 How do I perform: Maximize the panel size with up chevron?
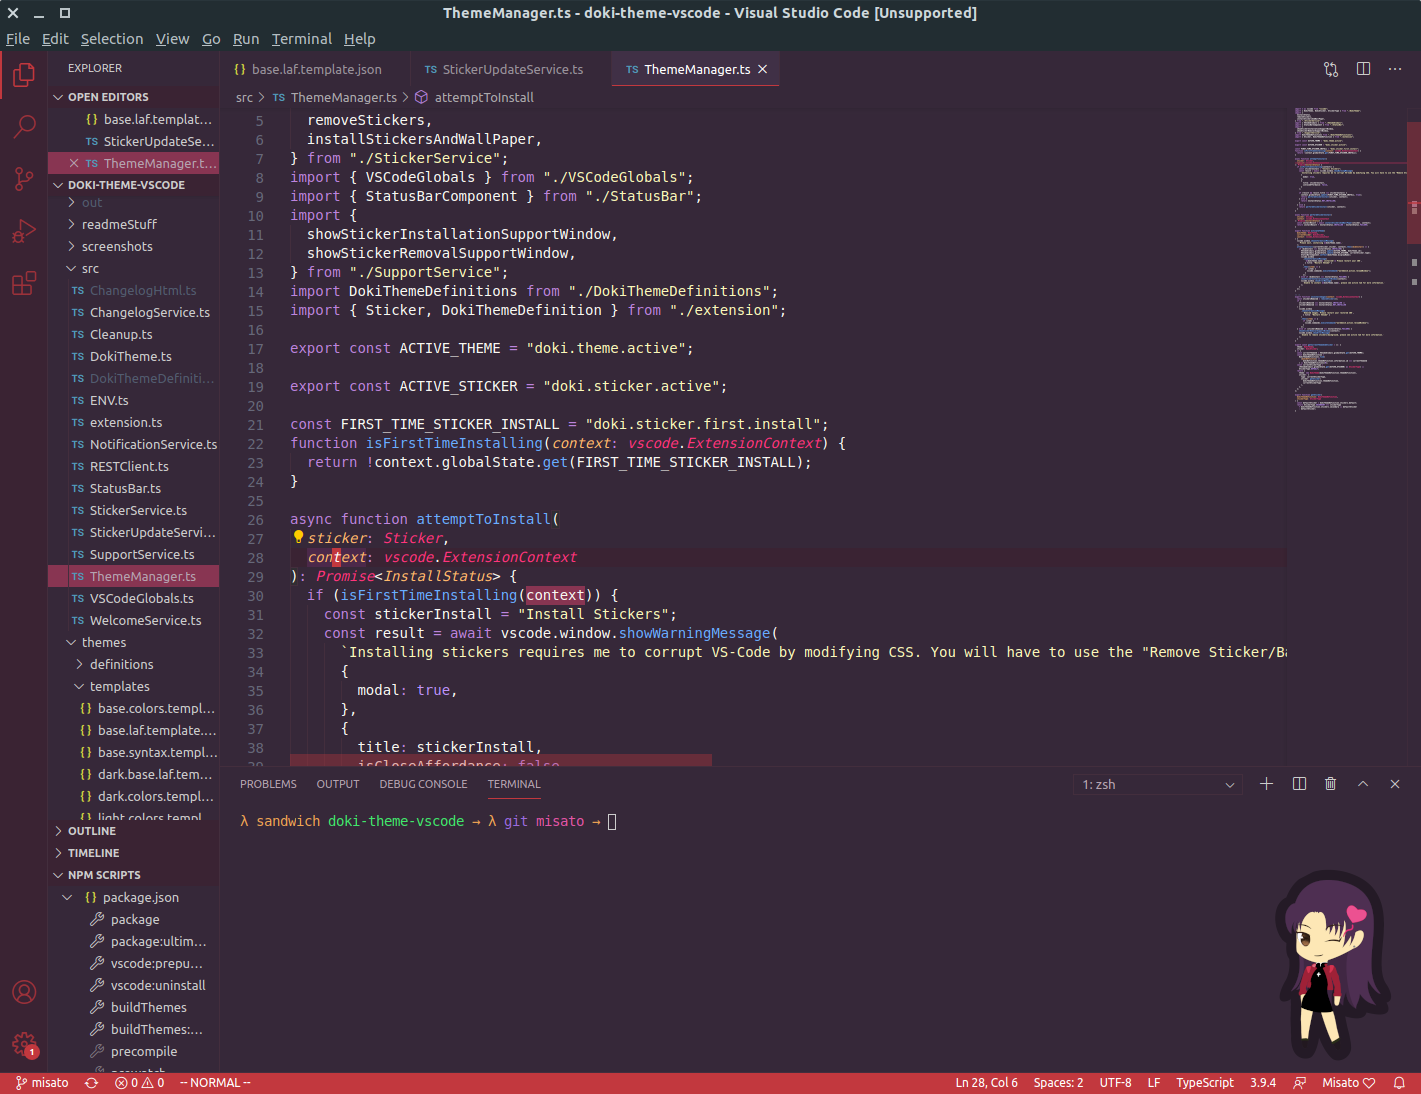coord(1362,784)
